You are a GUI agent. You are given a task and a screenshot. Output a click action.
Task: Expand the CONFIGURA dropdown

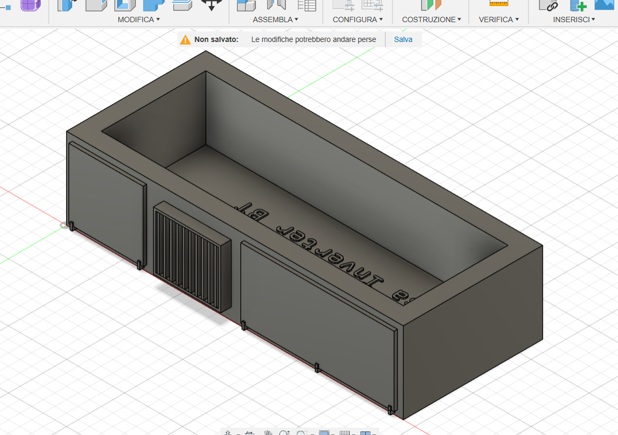[357, 20]
